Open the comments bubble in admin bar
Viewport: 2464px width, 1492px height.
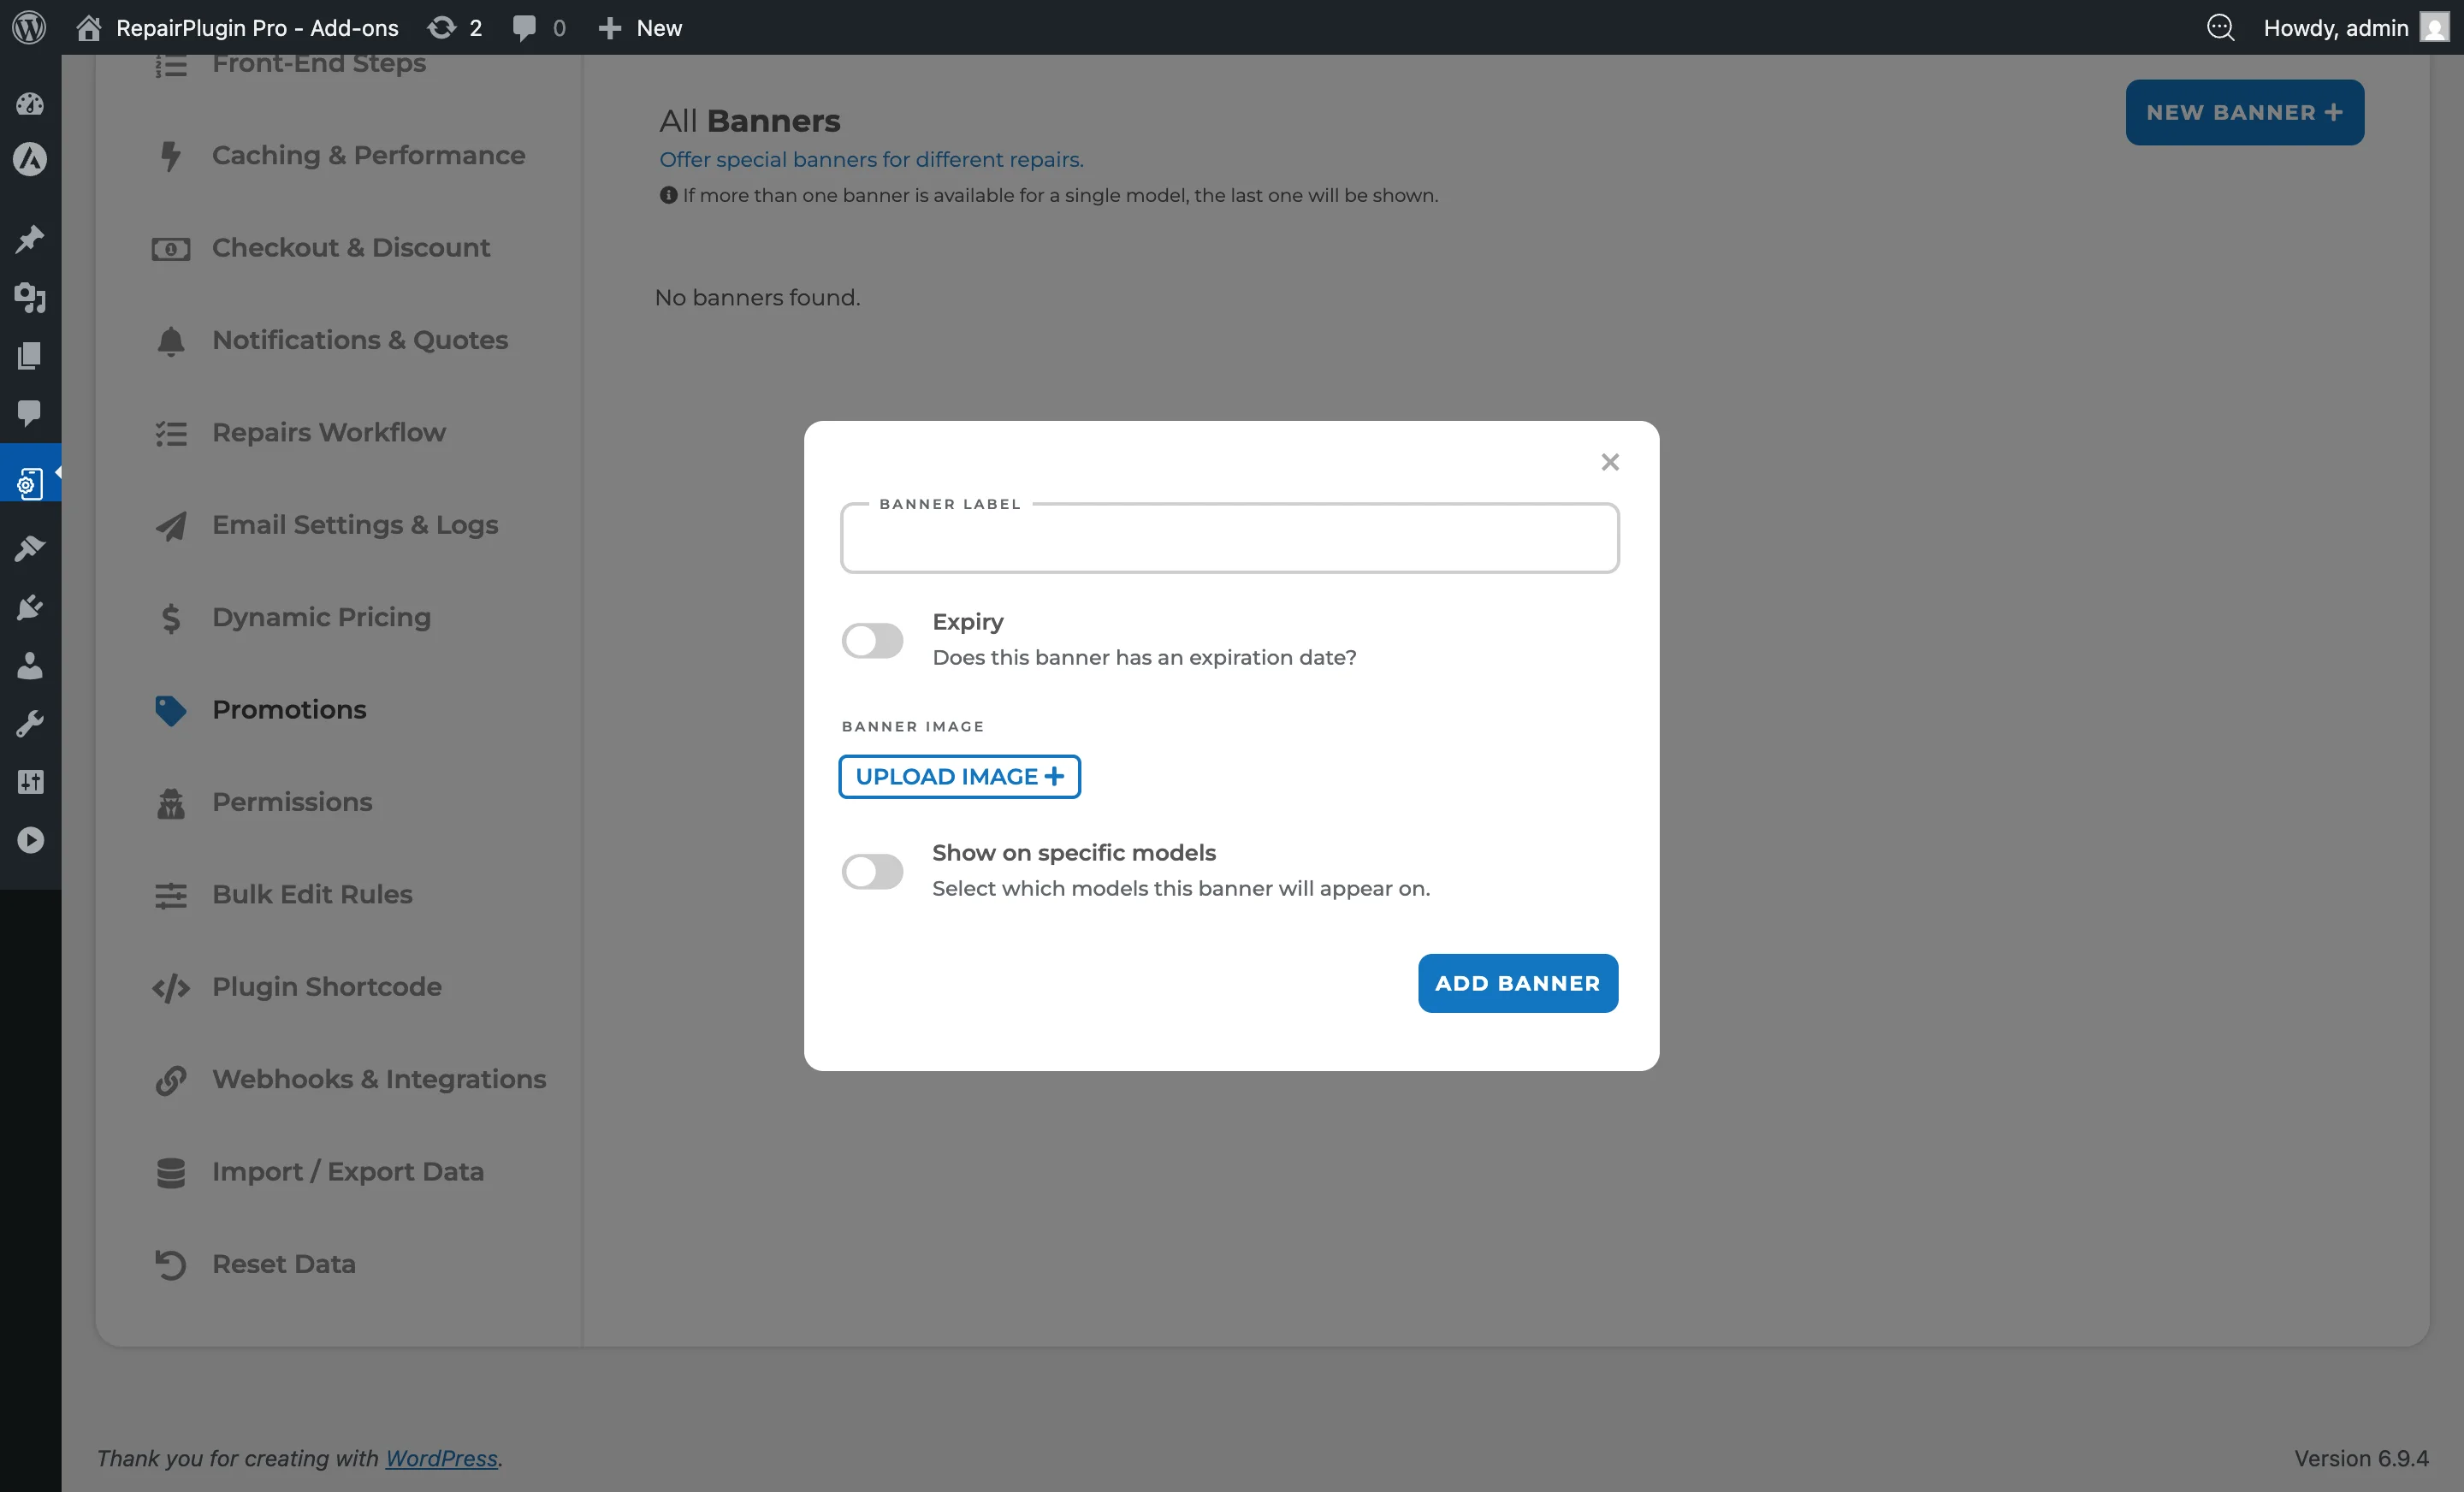click(524, 27)
